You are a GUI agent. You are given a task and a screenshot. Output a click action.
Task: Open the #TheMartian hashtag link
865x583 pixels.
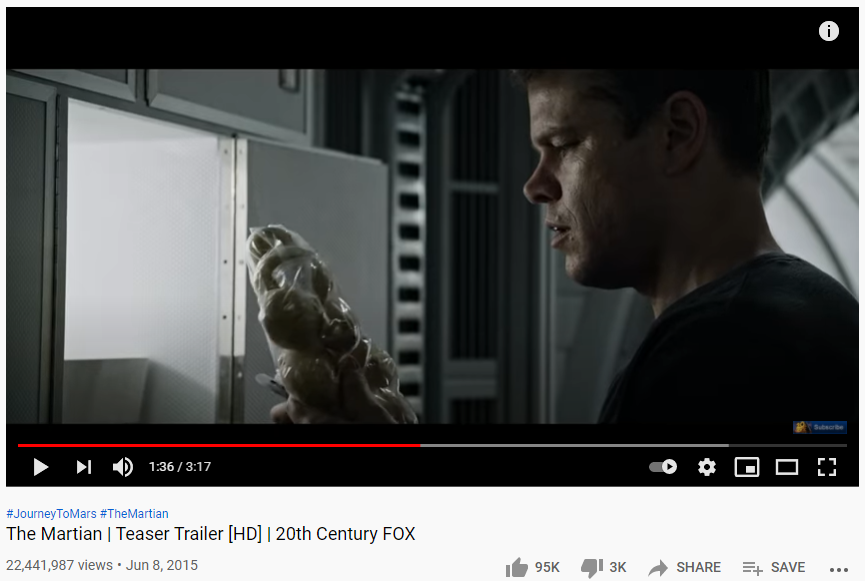(134, 514)
